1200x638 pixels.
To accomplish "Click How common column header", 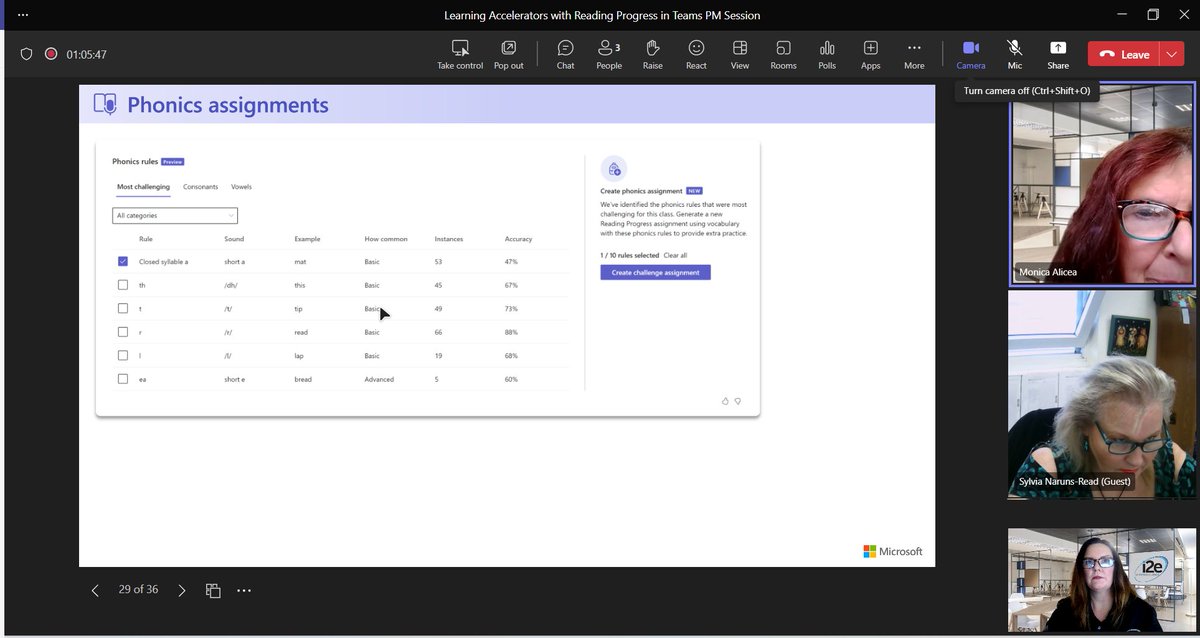I will point(386,239).
